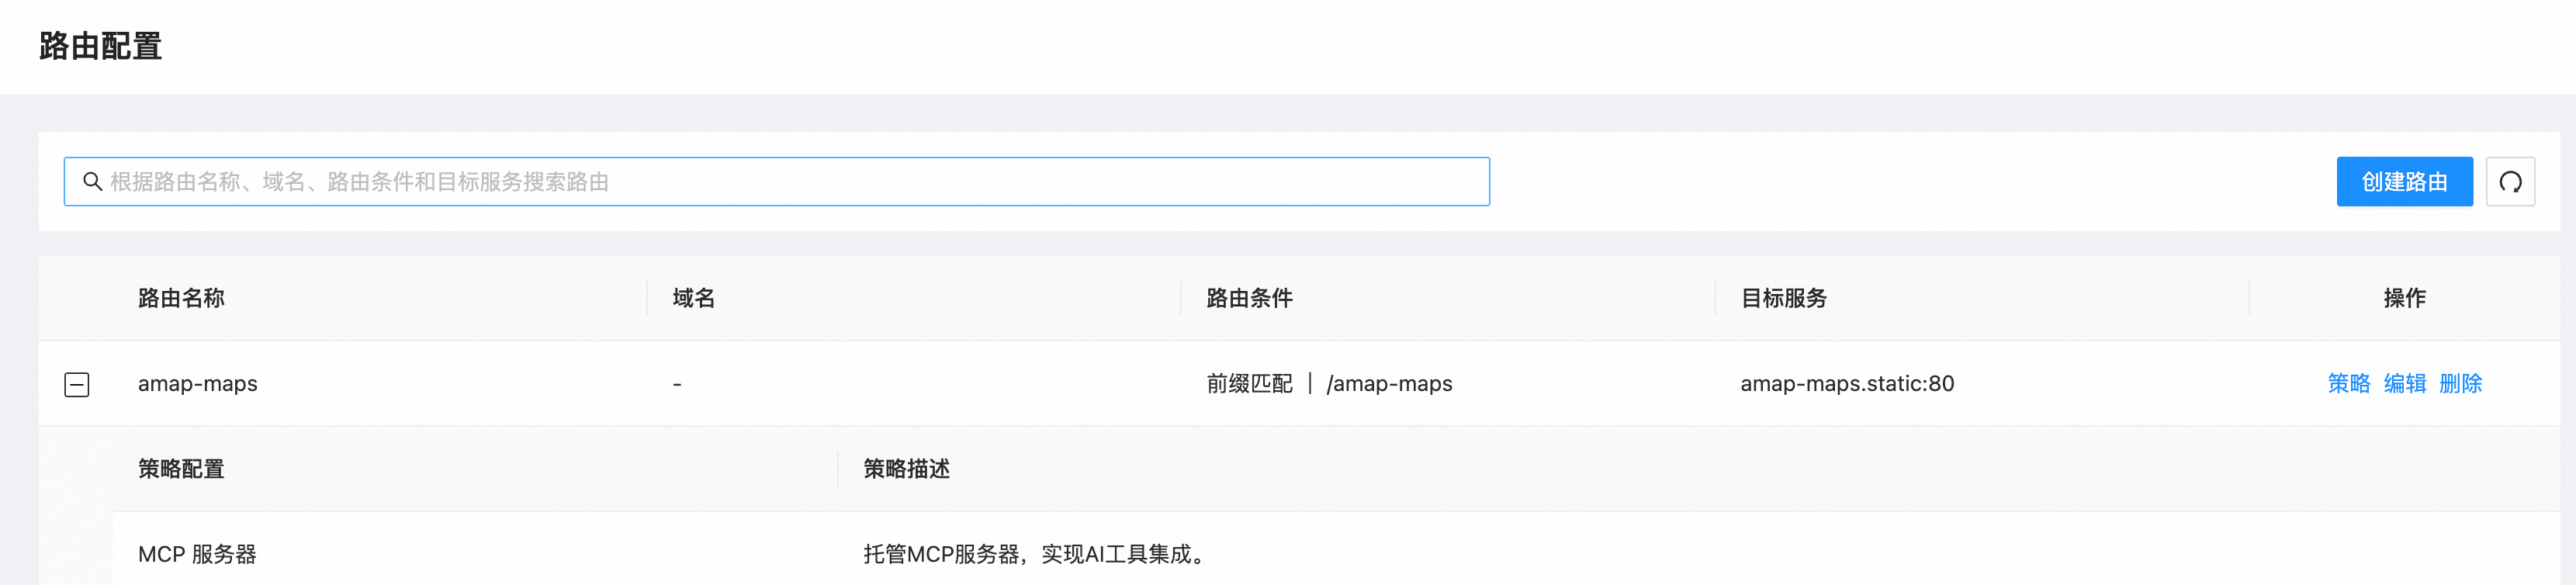
Task: Click the 路由名称 column header
Action: [181, 298]
